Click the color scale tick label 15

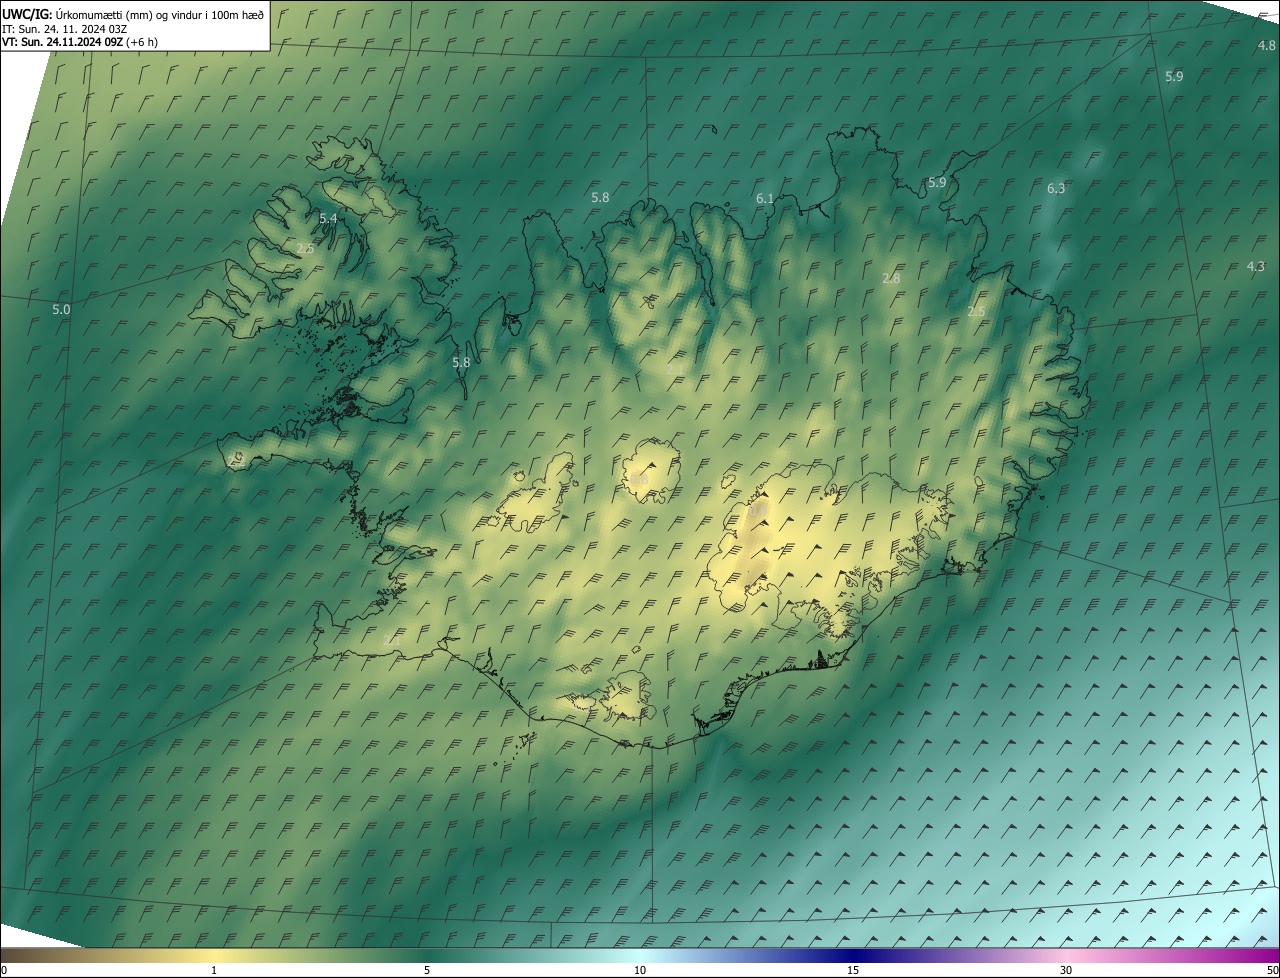(853, 970)
